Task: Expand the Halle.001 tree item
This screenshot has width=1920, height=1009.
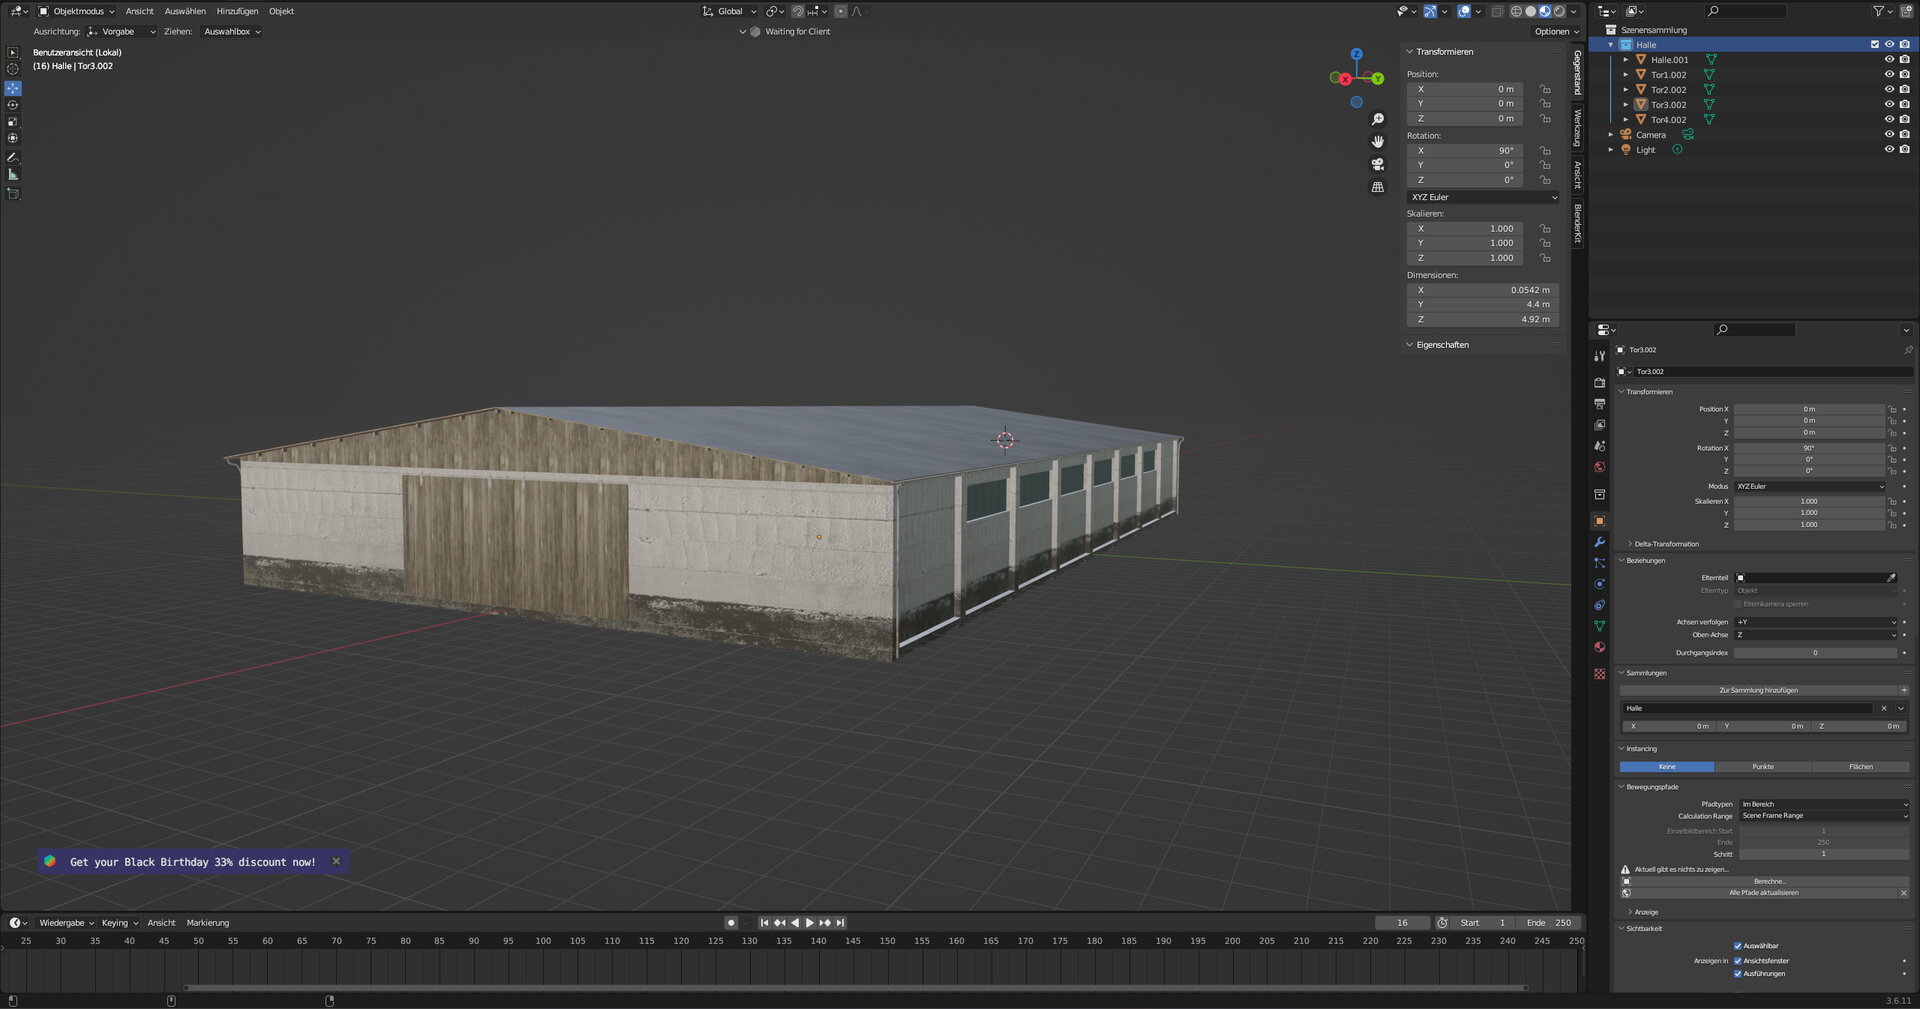Action: click(x=1626, y=60)
